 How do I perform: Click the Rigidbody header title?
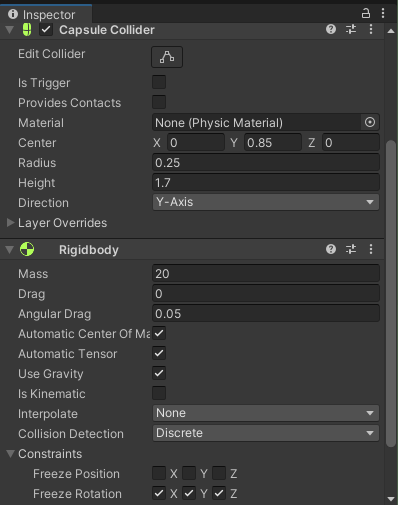coord(89,250)
